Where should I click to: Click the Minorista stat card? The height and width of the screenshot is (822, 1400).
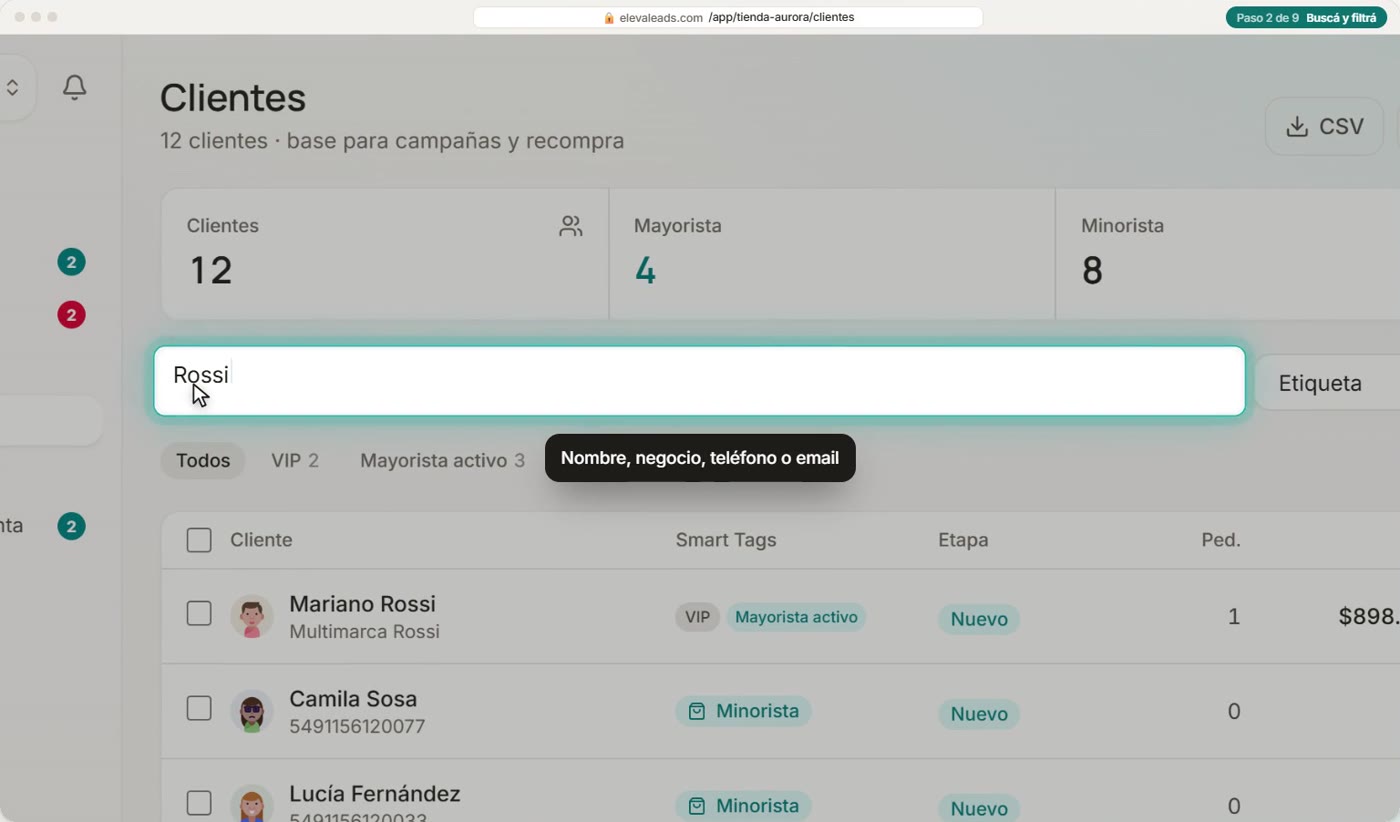tap(1228, 254)
